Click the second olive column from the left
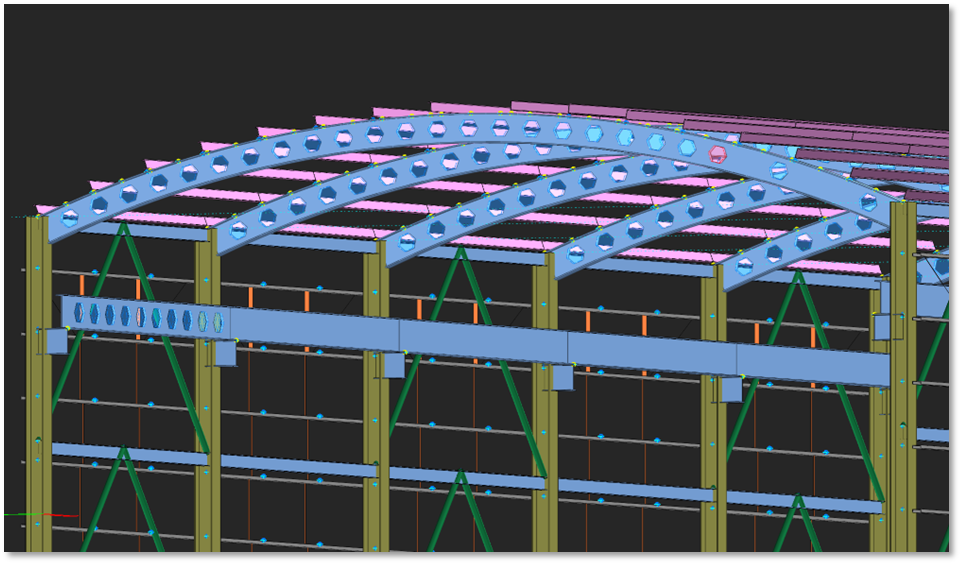The width and height of the screenshot is (962, 565). pyautogui.click(x=206, y=400)
